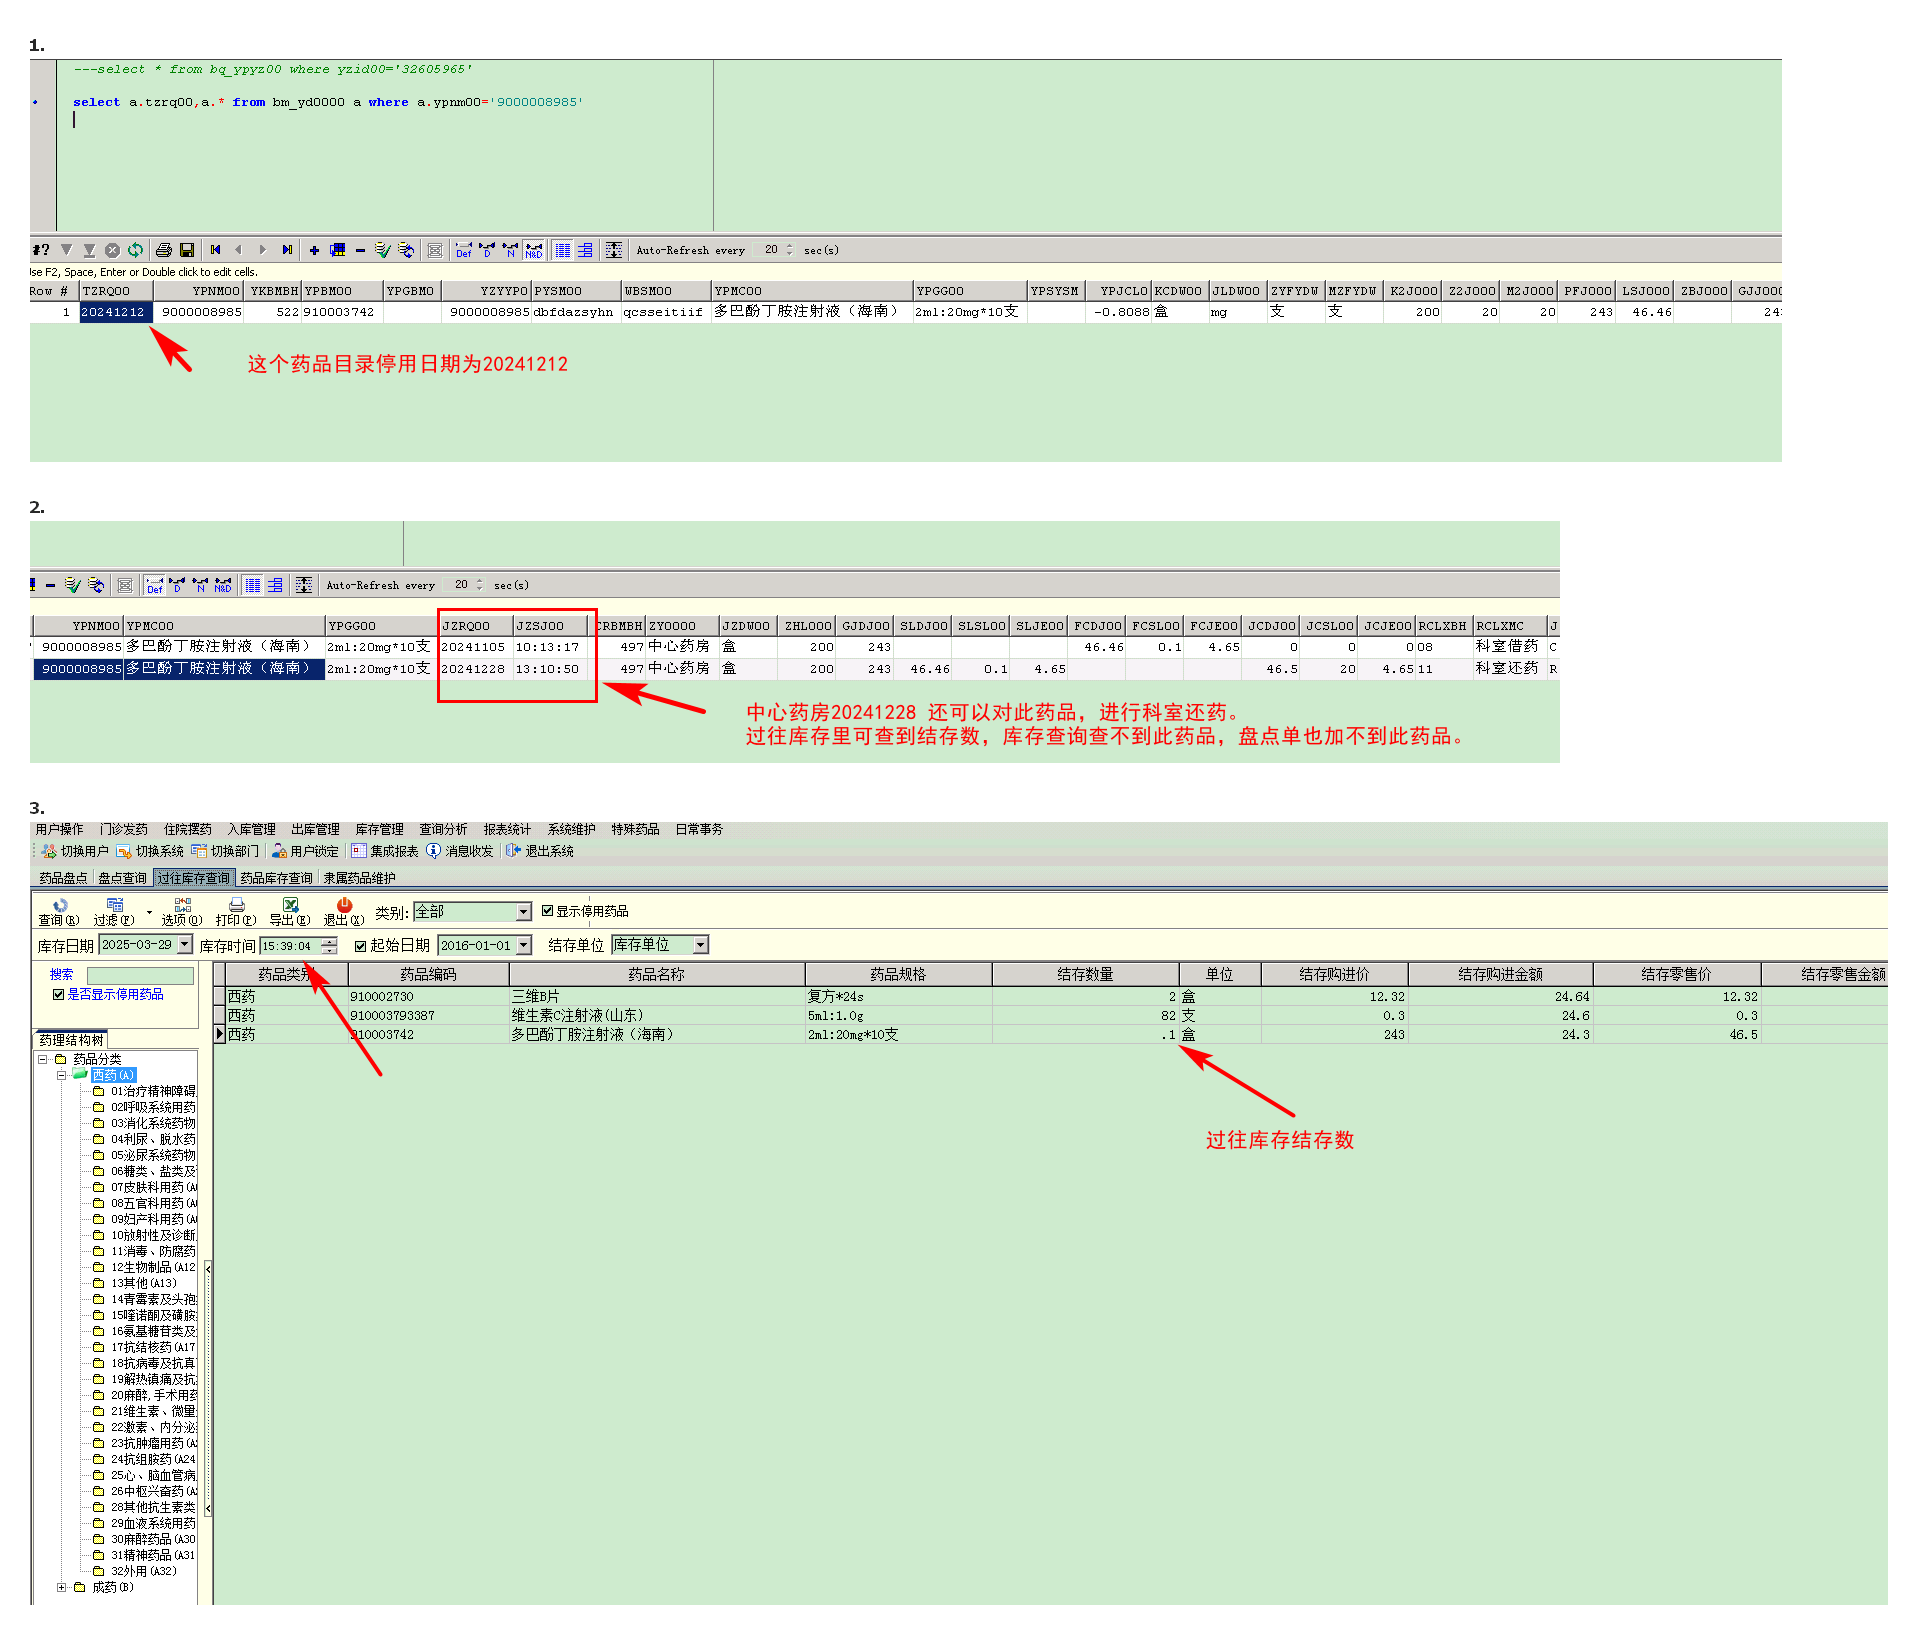The width and height of the screenshot is (1918, 1635).
Task: Expand the 成药(B) tree node
Action: pyautogui.click(x=61, y=1587)
